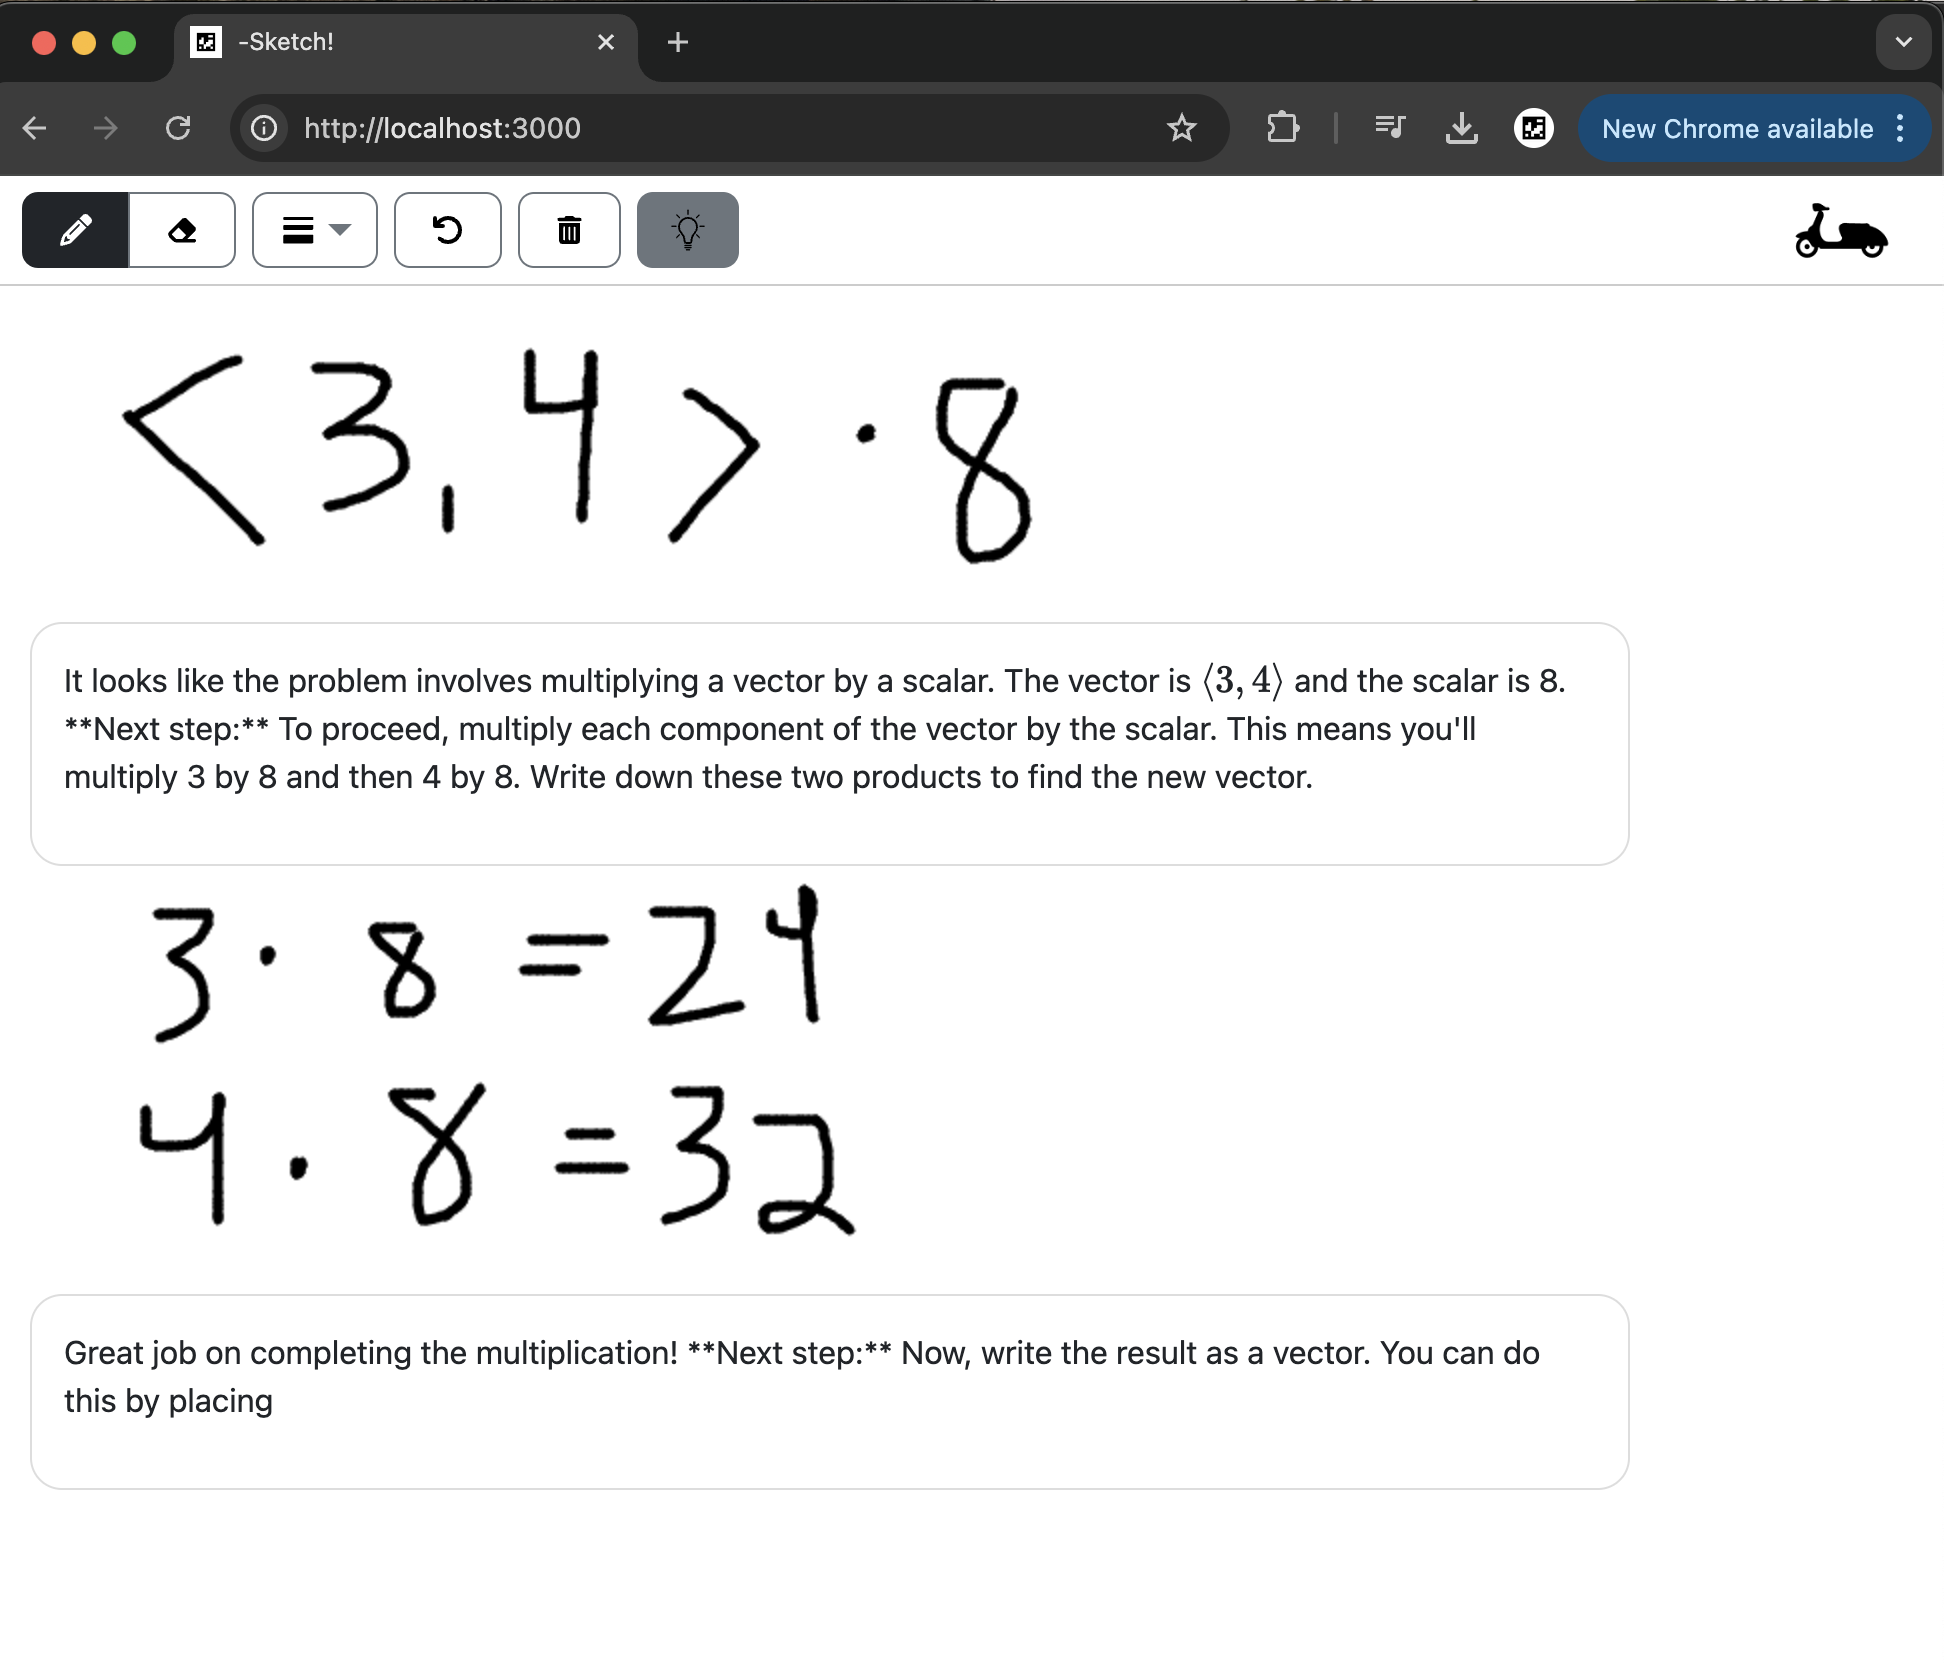Switch to the eraser tool

tap(182, 231)
